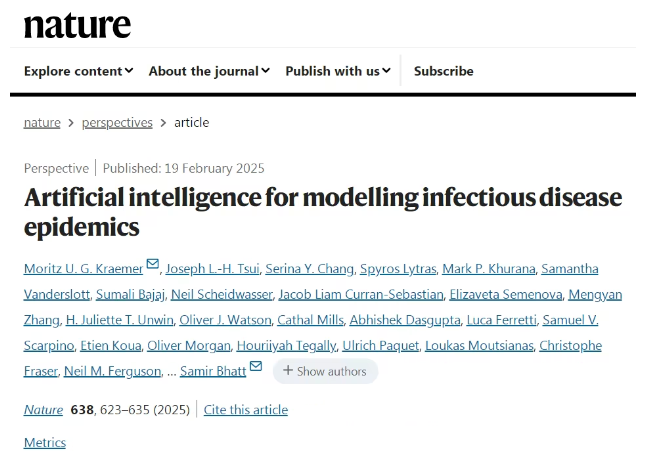Click envelope icon next to Moritz Kraemer
Viewport: 667px width, 458px height.
pos(153,265)
